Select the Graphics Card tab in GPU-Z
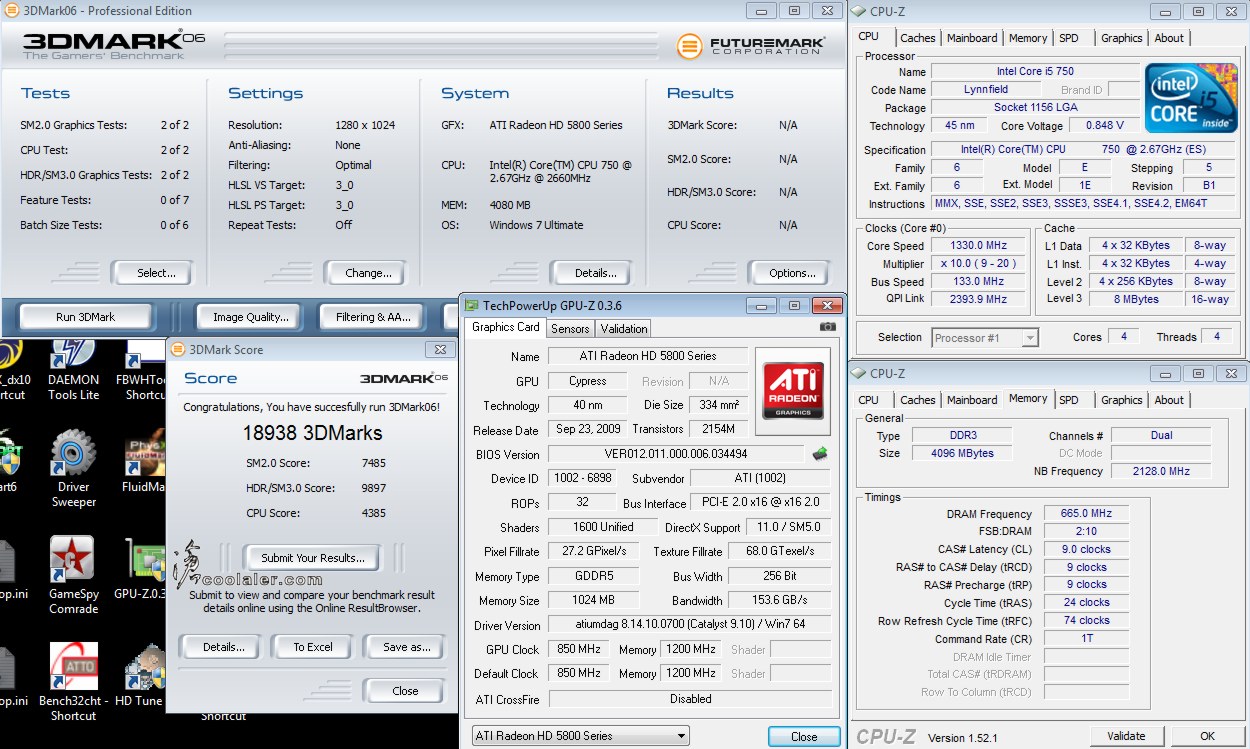The width and height of the screenshot is (1250, 749). (506, 327)
